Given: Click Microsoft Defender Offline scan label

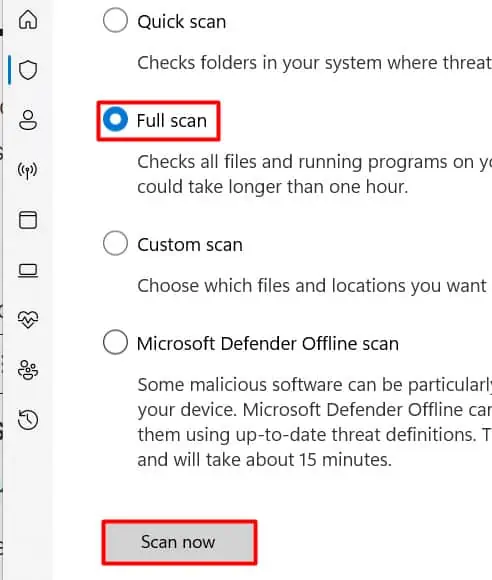Looking at the screenshot, I should [x=268, y=344].
